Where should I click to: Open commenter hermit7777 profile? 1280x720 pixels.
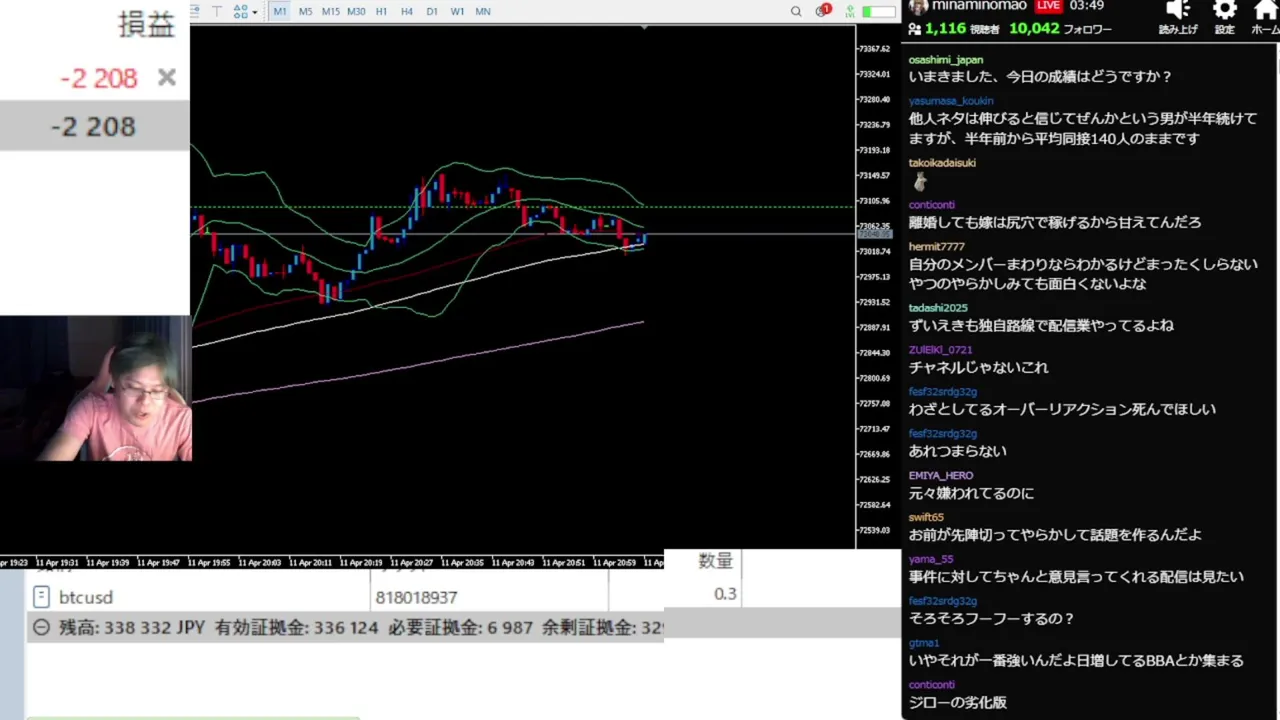[x=936, y=246]
